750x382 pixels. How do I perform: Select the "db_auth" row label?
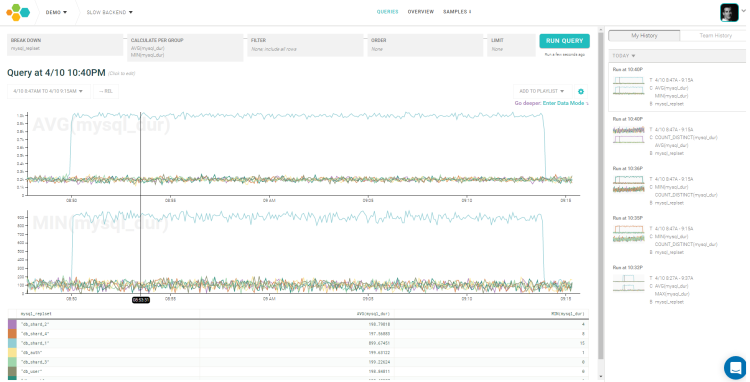31,353
